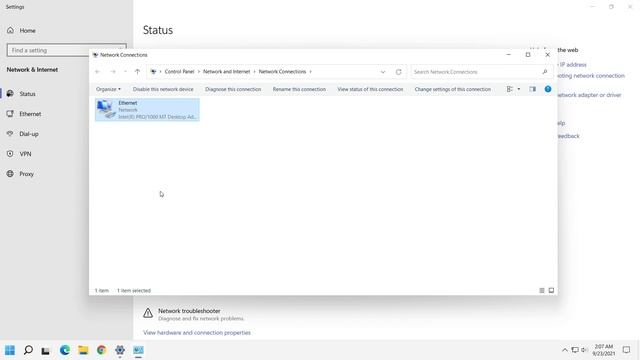
Task: Switch to Network Connections taskbar icon
Action: coord(138,350)
